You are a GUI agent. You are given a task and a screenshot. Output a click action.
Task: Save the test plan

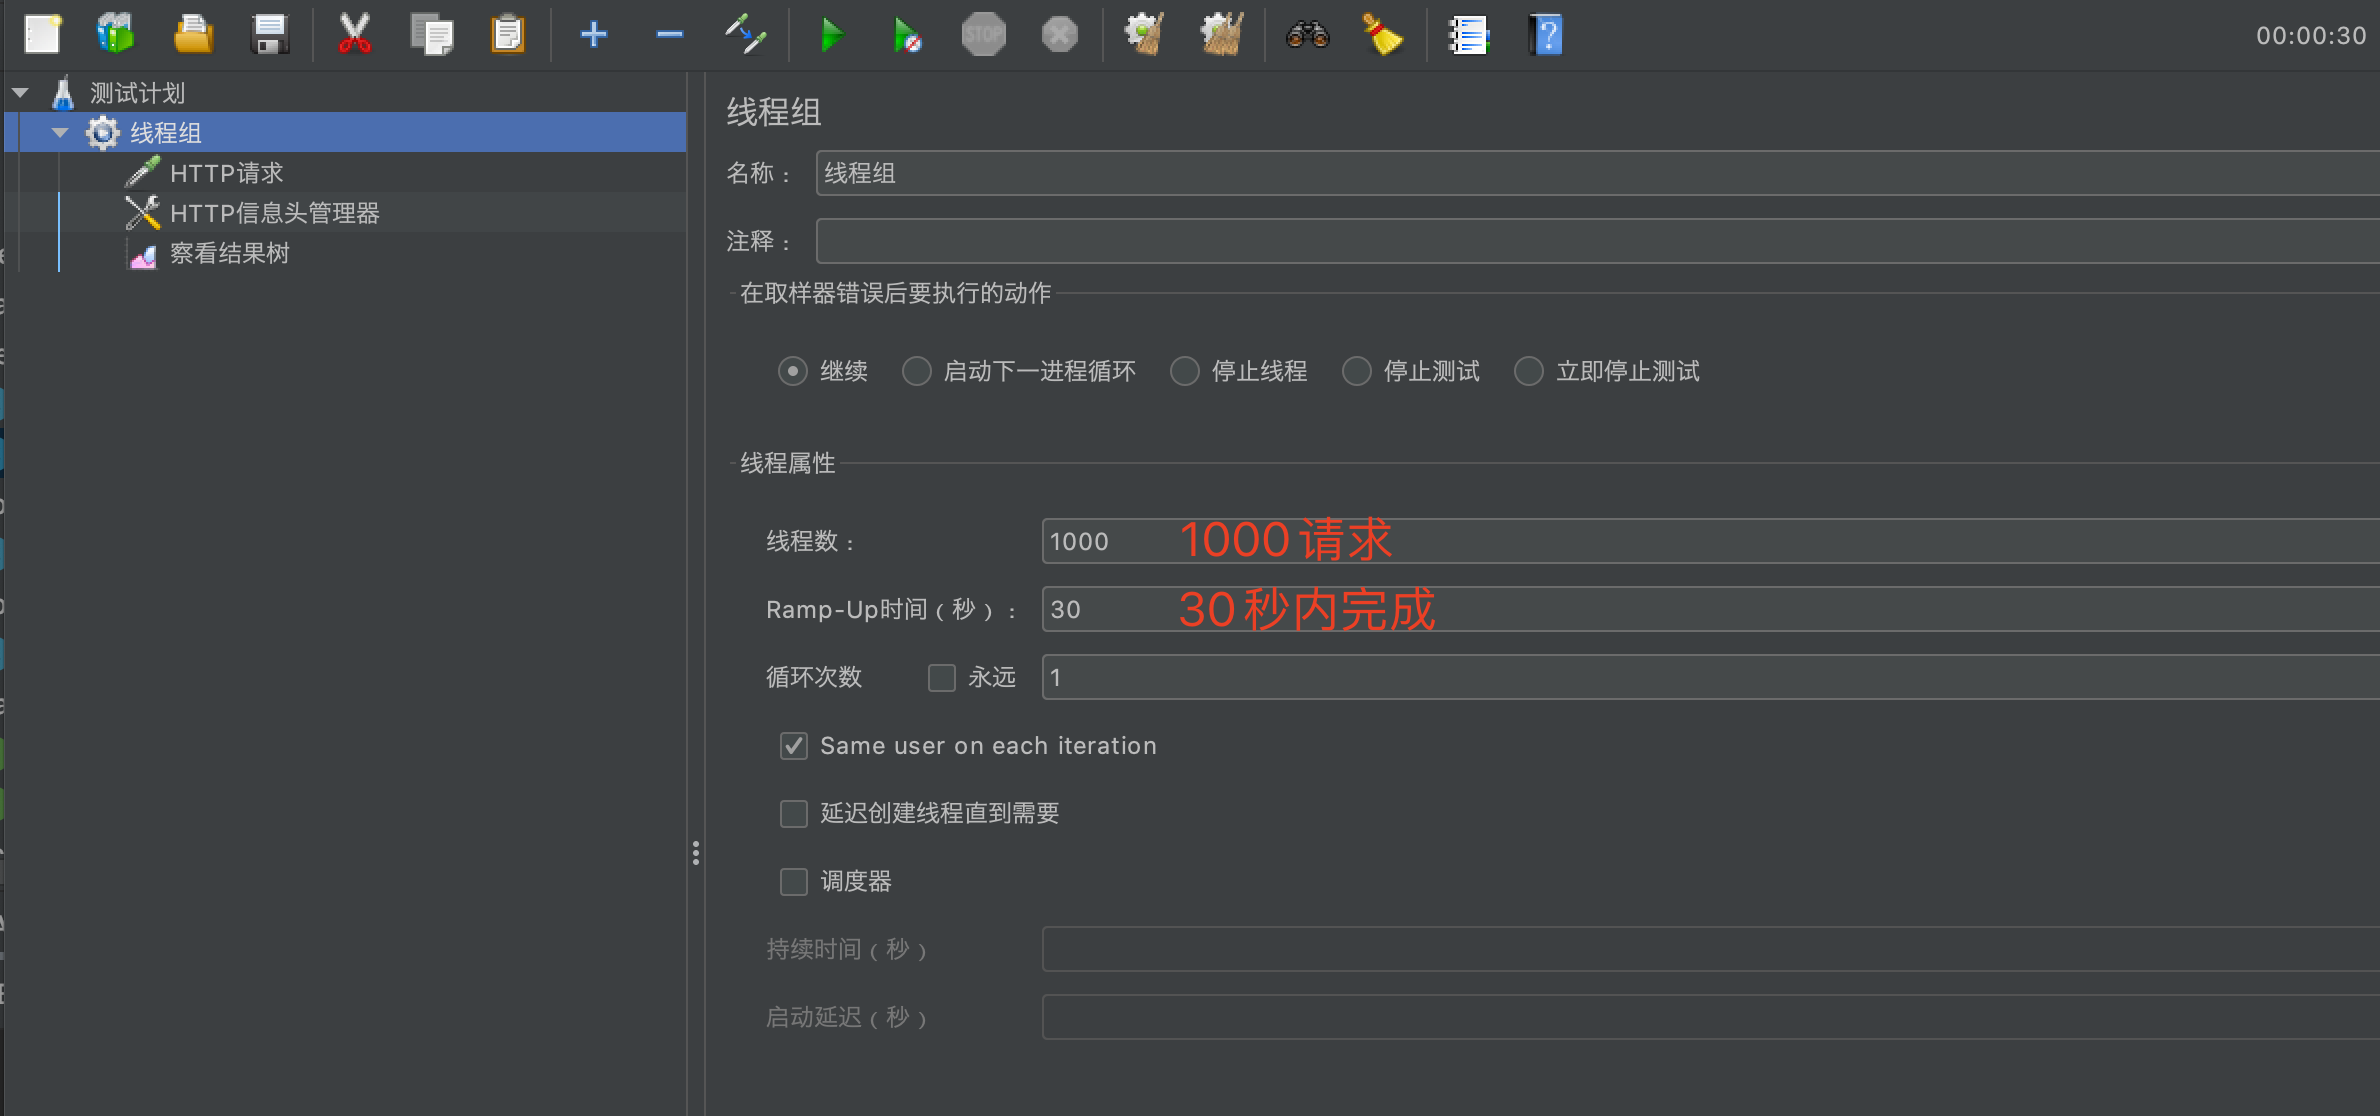point(270,34)
